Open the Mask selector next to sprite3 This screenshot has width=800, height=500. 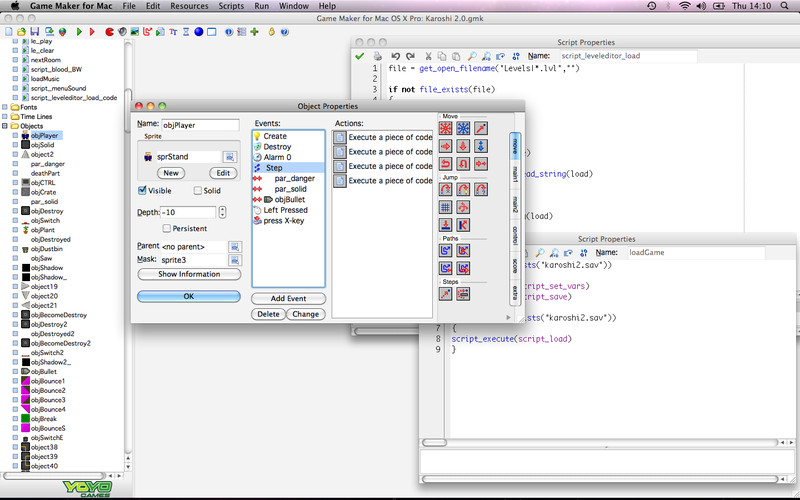pos(235,260)
